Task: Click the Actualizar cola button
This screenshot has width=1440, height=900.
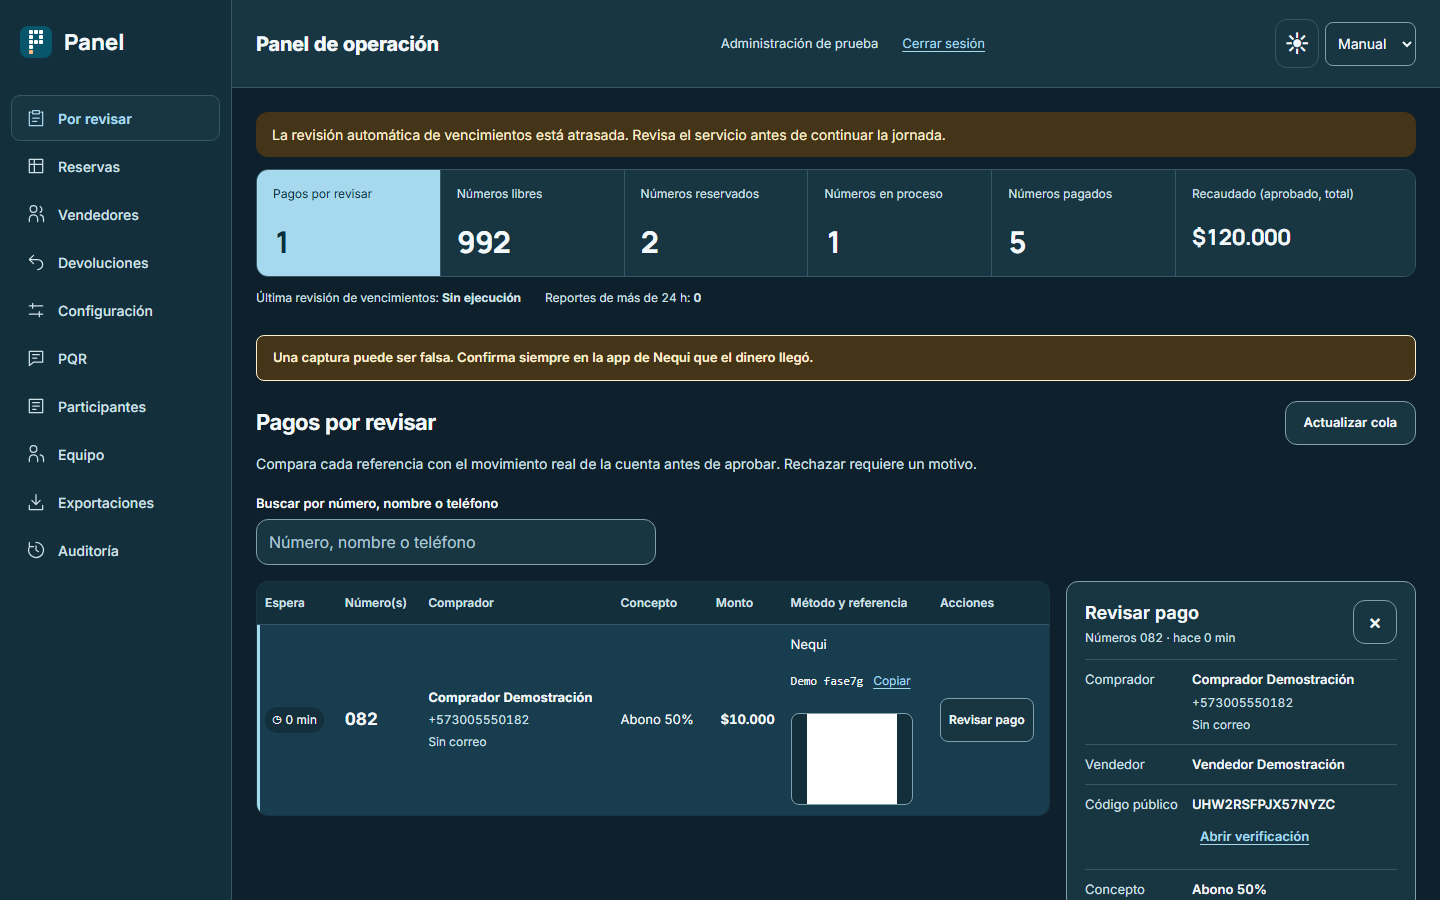Action: click(1350, 423)
